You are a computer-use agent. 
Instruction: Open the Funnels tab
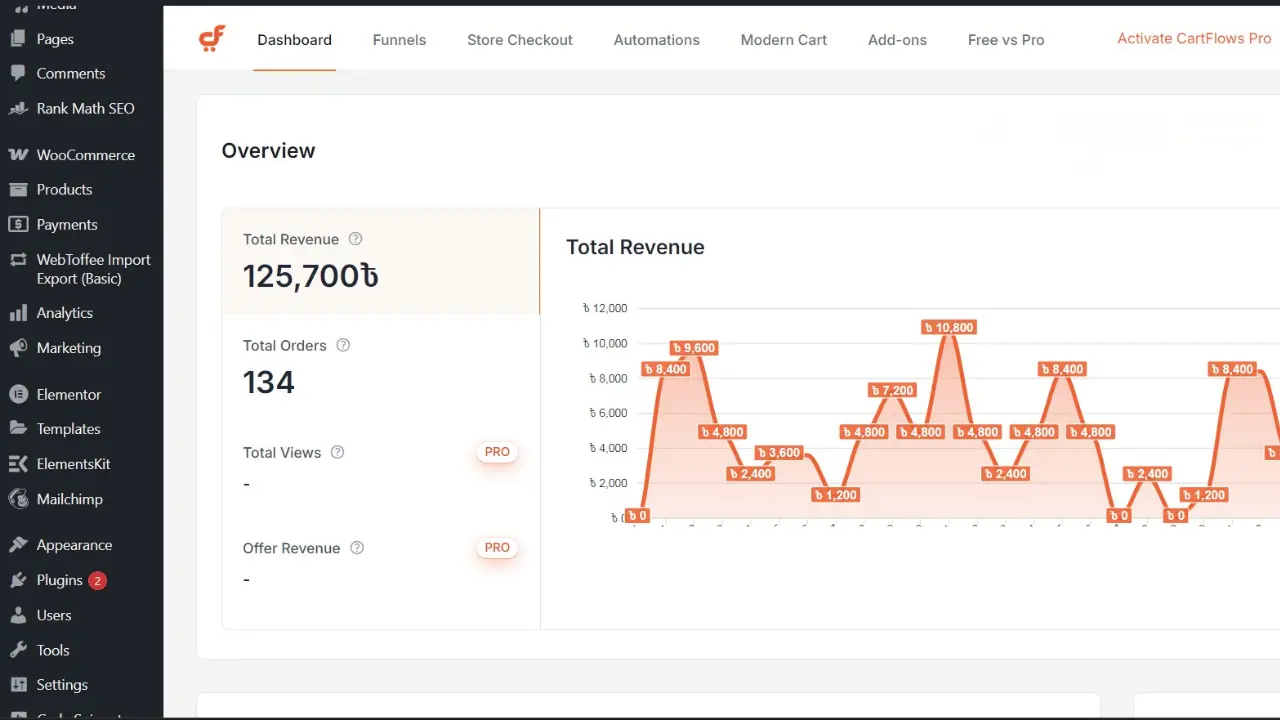[x=399, y=40]
